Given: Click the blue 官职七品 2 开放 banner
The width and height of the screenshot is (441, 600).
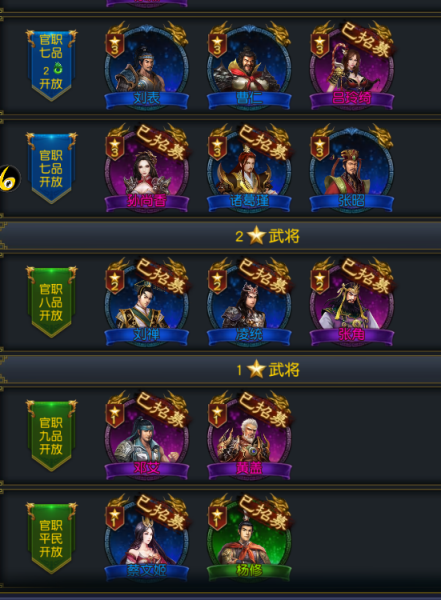Looking at the screenshot, I should [x=51, y=65].
